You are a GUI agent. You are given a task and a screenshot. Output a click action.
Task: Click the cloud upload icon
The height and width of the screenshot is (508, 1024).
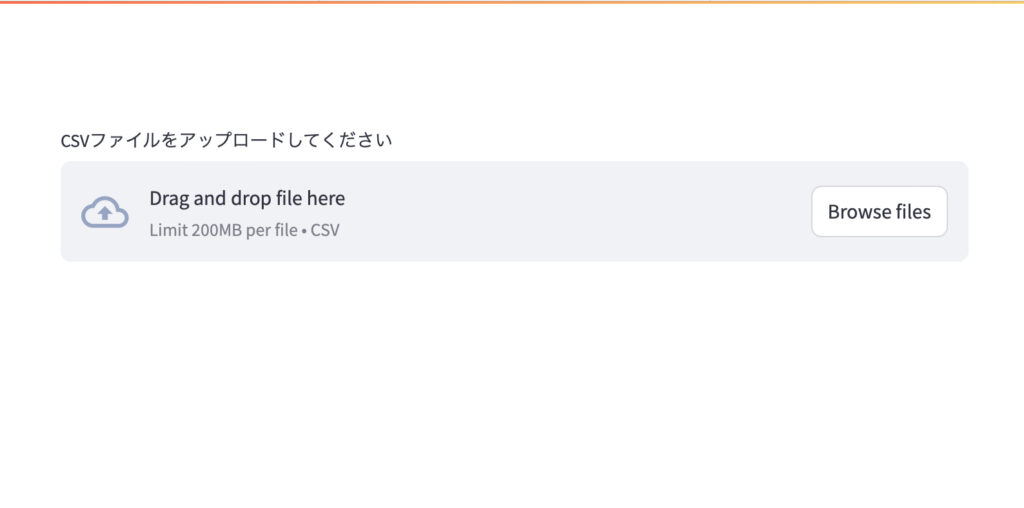pos(104,212)
